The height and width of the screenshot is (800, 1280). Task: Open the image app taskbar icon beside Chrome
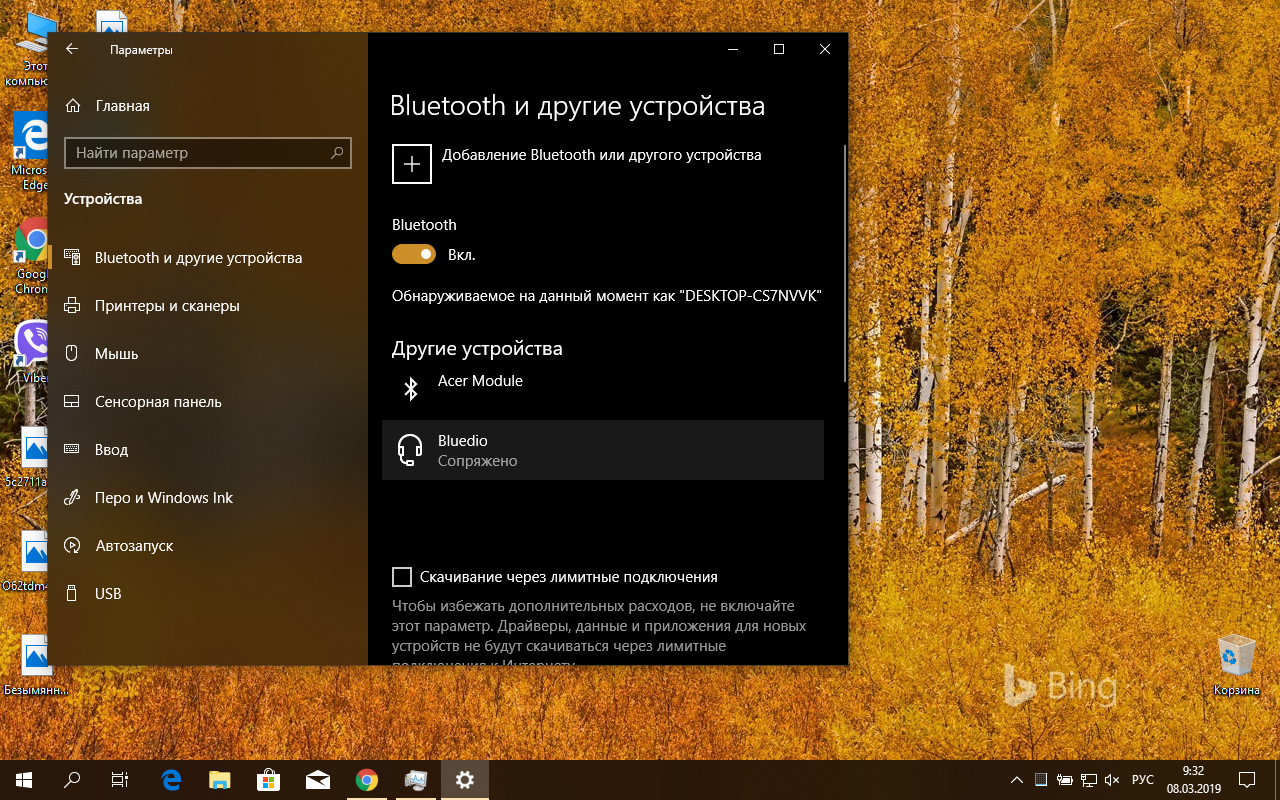[x=416, y=780]
